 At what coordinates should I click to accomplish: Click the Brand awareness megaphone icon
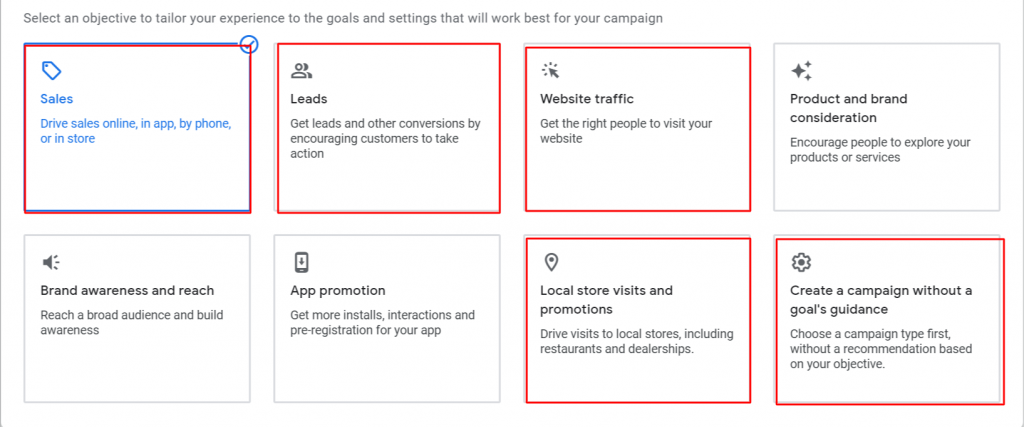pyautogui.click(x=51, y=262)
